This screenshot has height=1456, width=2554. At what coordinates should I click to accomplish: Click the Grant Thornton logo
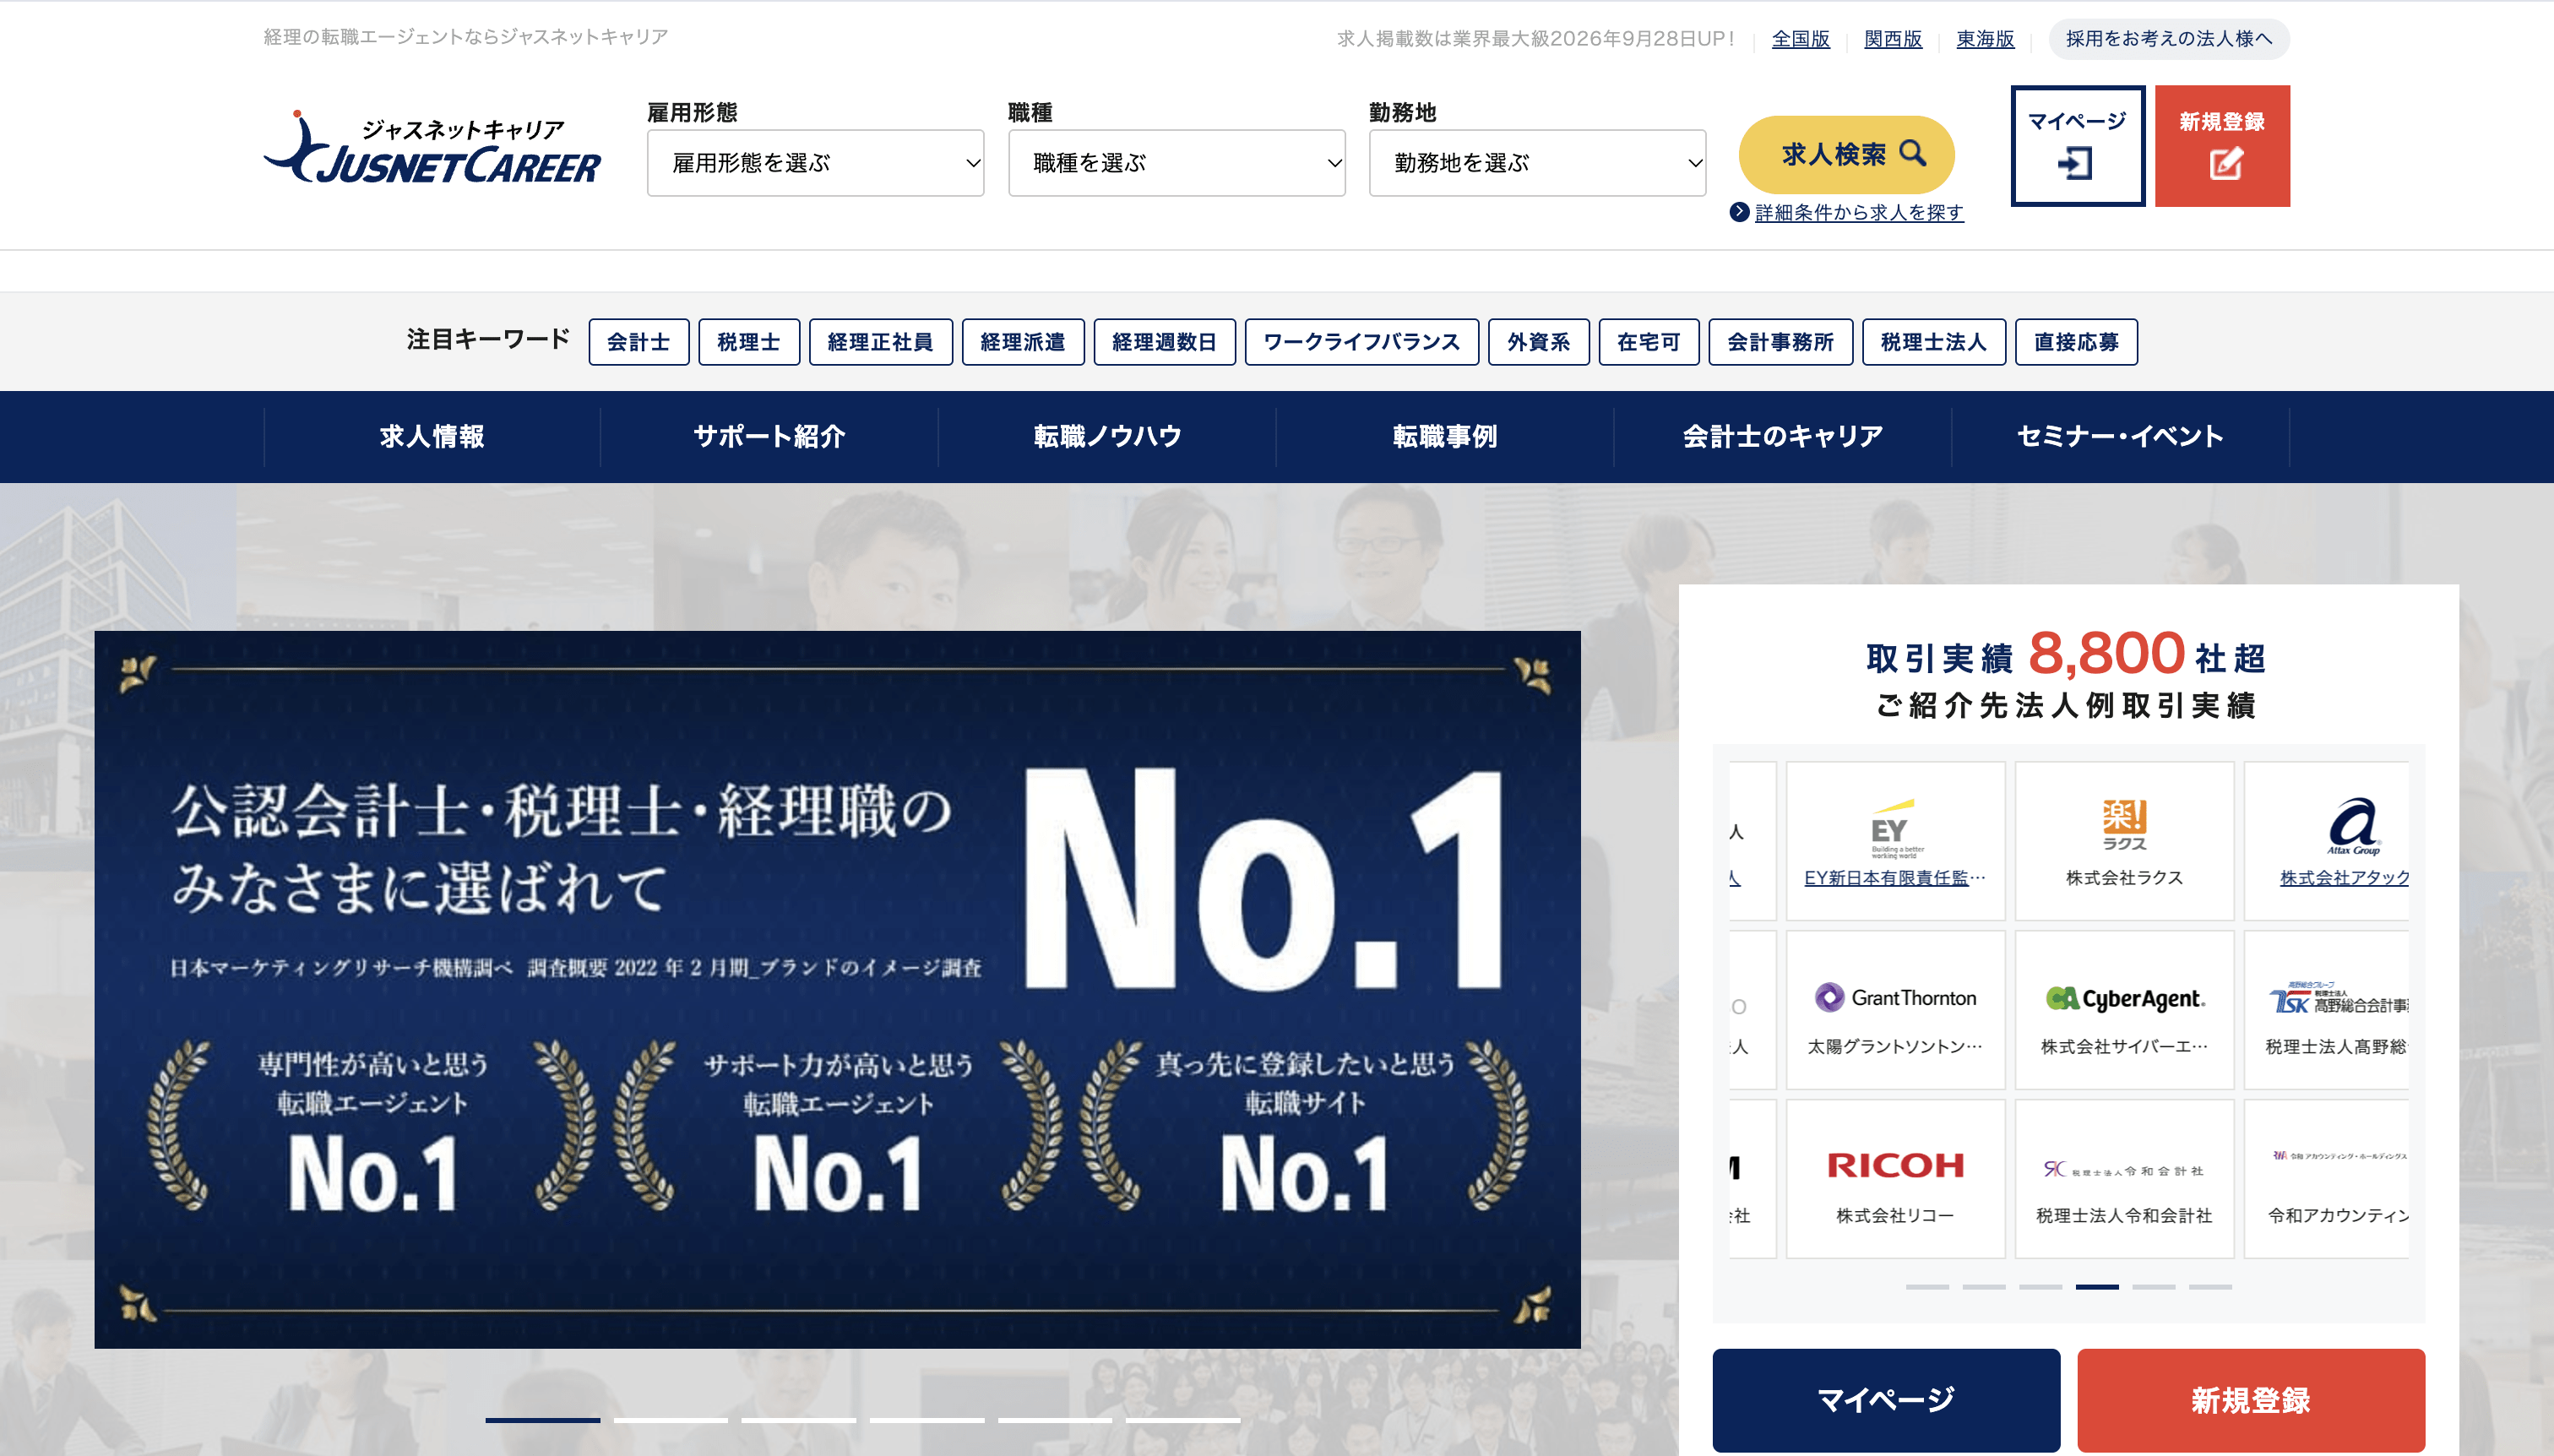[1895, 997]
